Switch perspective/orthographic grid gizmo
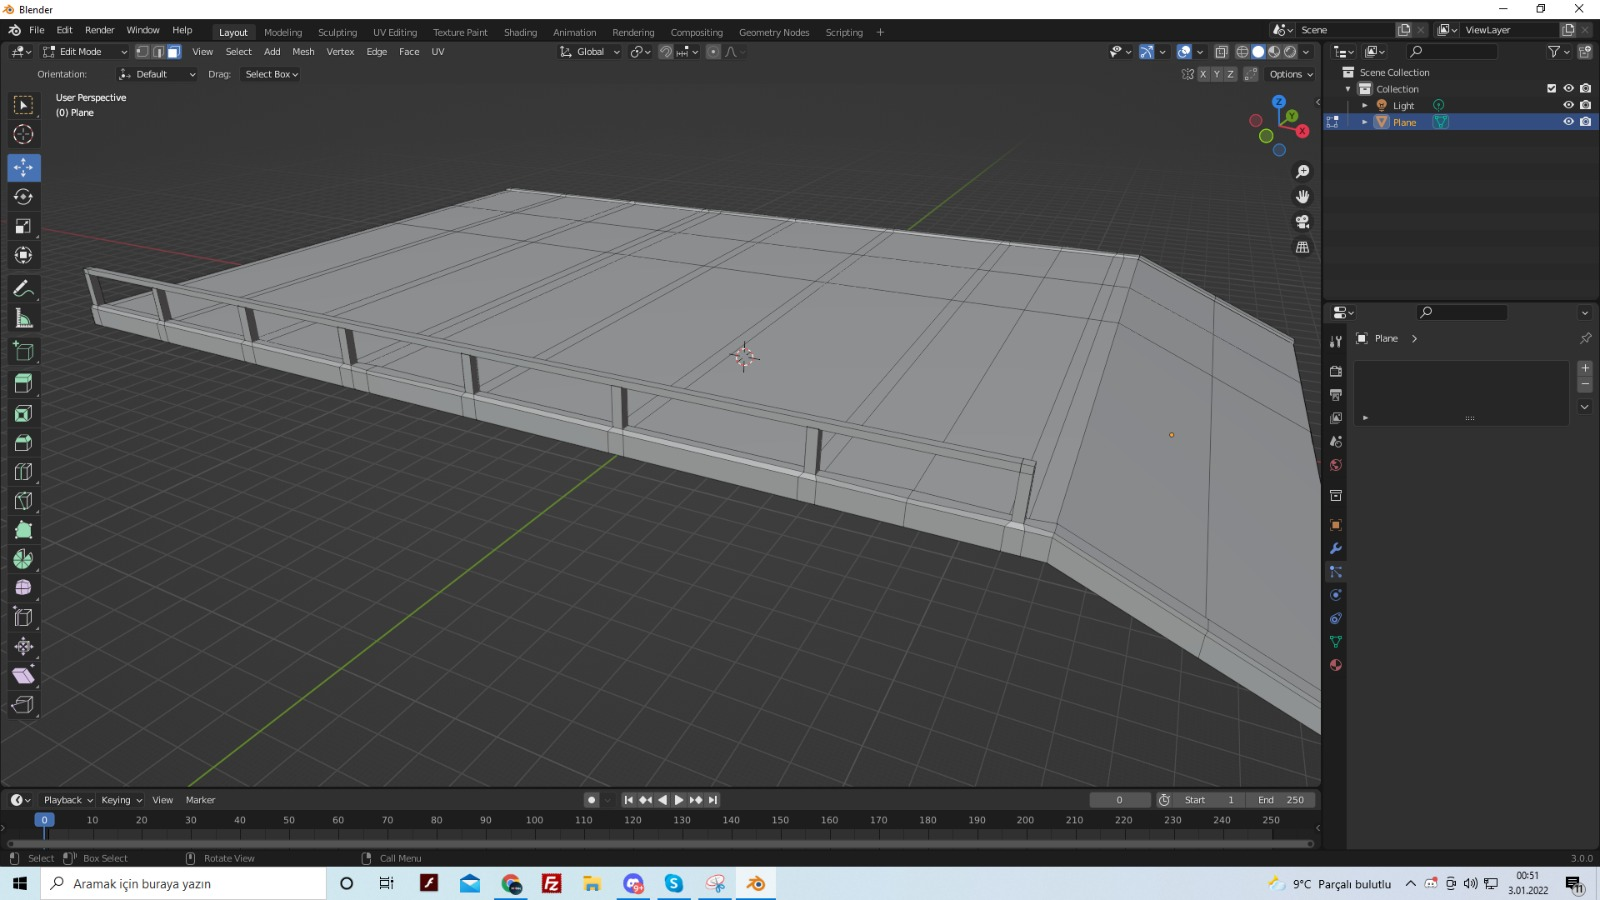The width and height of the screenshot is (1600, 900). coord(1302,247)
